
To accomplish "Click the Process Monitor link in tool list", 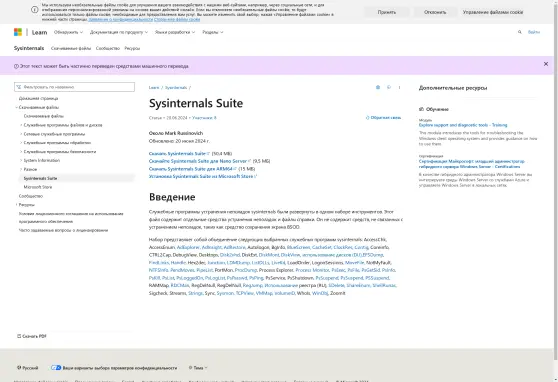I will pyautogui.click(x=312, y=270).
